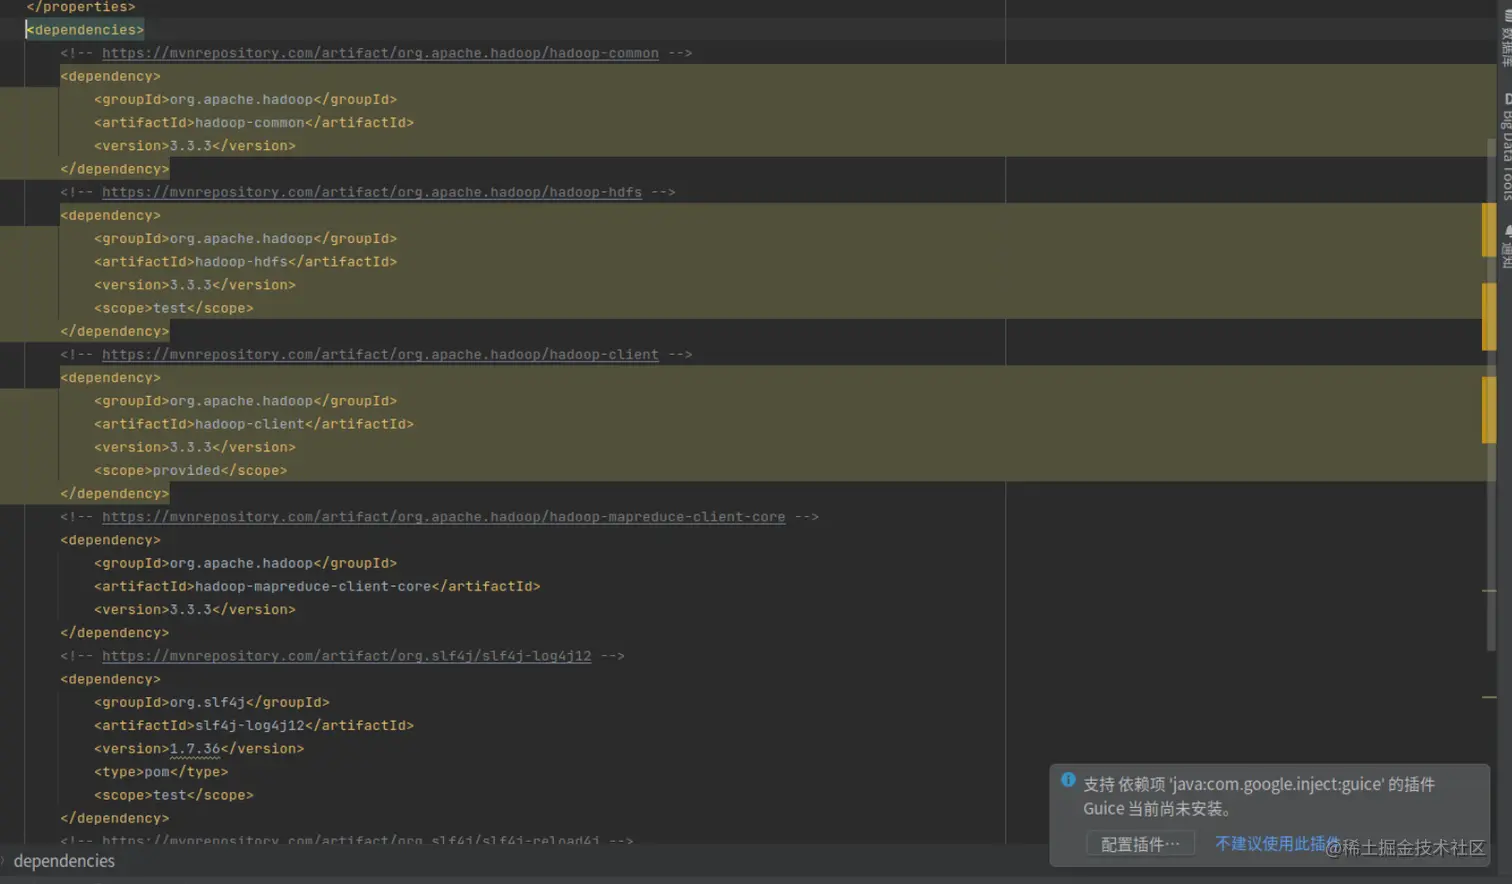Click the <type>pom</type> line
The height and width of the screenshot is (884, 1512).
point(161,772)
